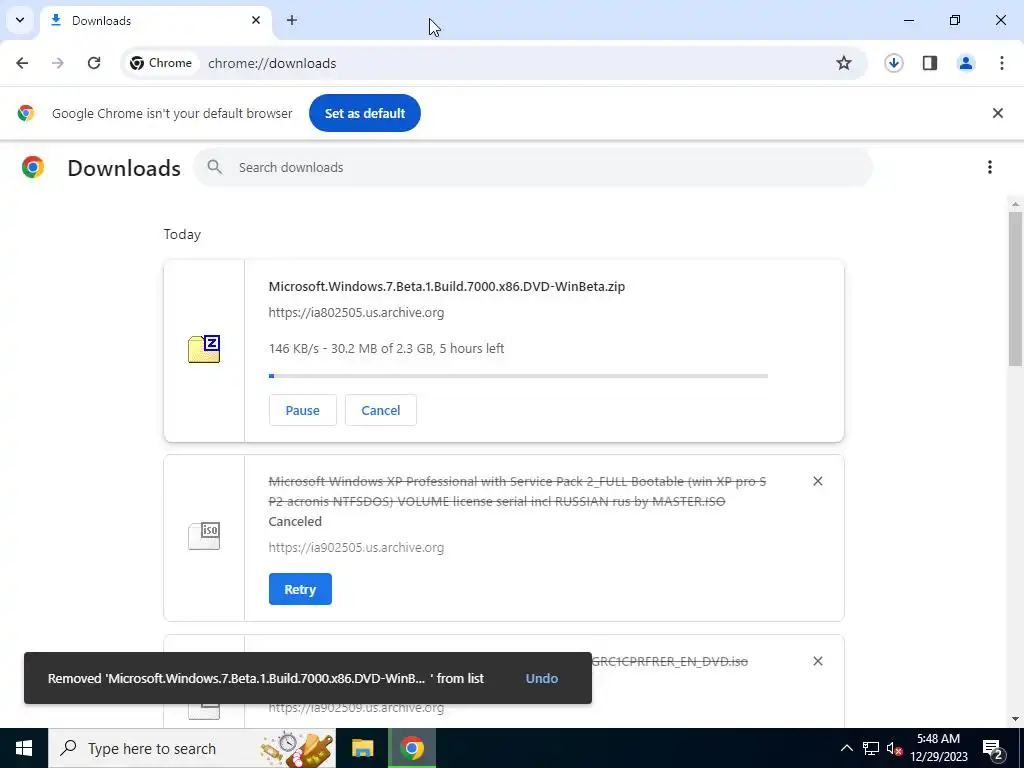1024x768 pixels.
Task: Click the ia802505.us.archive.org source link
Action: click(356, 312)
